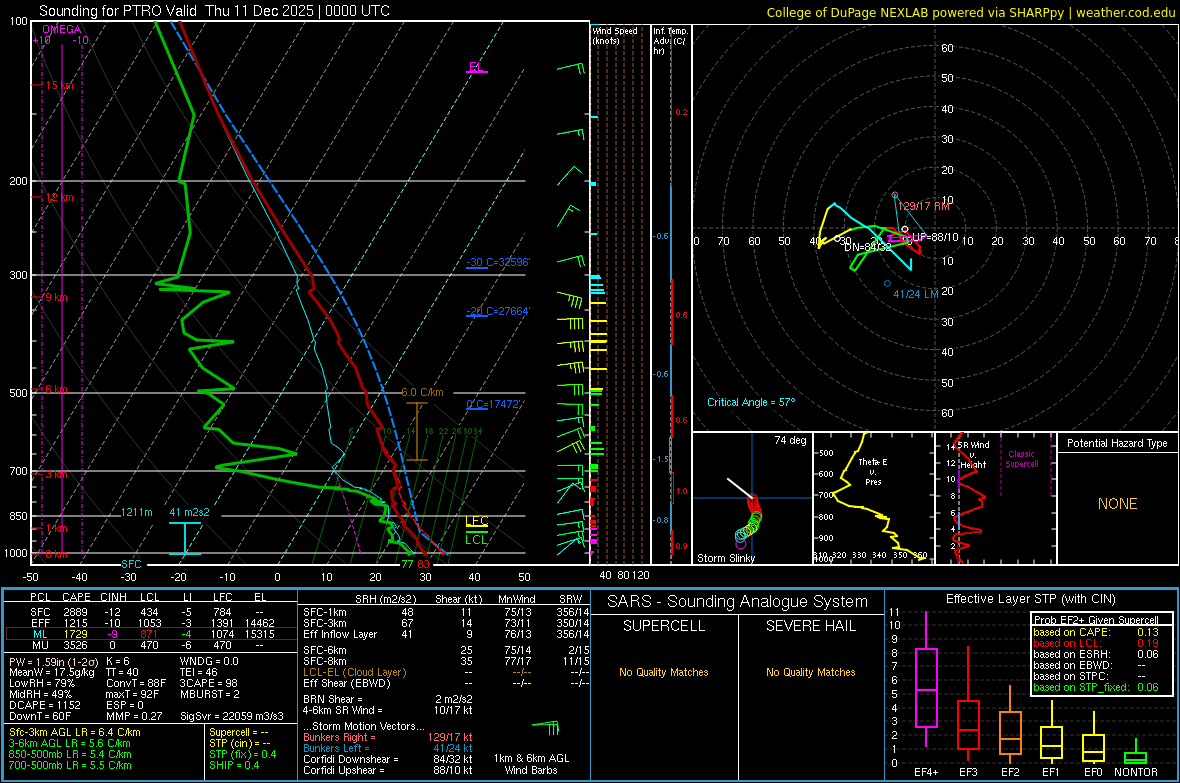Select the magenta OMEGA label on the skew-T
This screenshot has width=1180, height=783.
(x=62, y=29)
